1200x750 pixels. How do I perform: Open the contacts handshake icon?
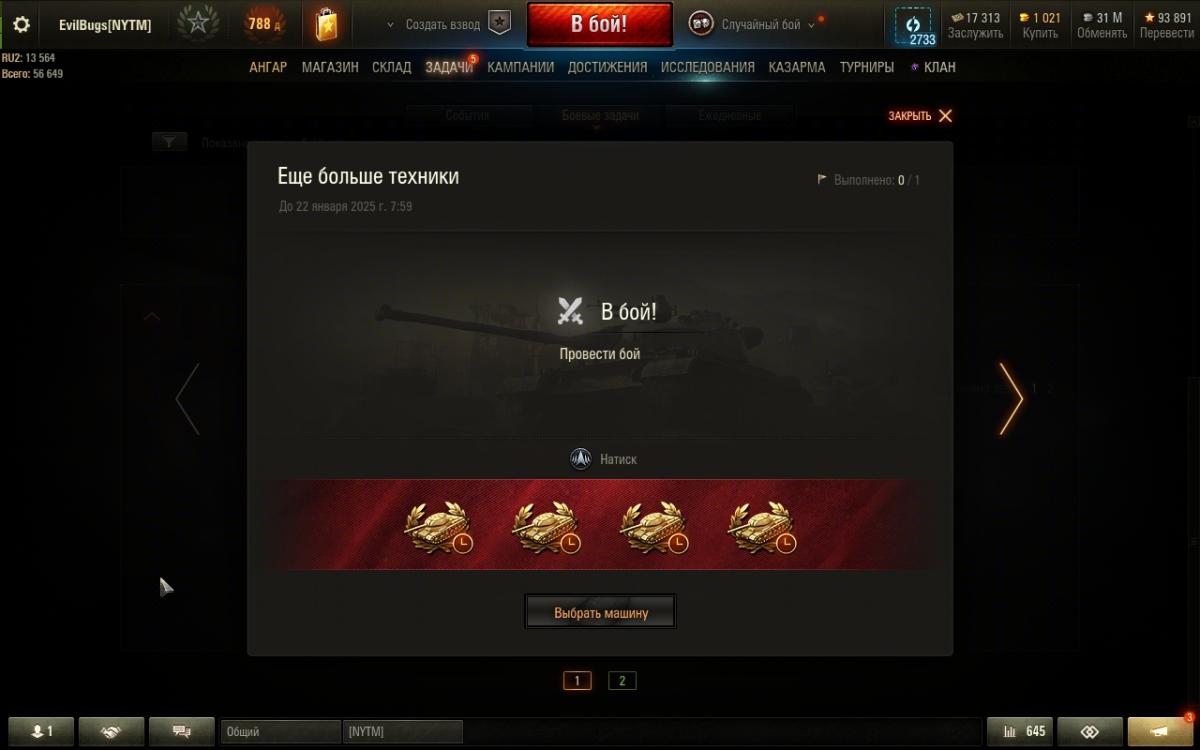(111, 731)
